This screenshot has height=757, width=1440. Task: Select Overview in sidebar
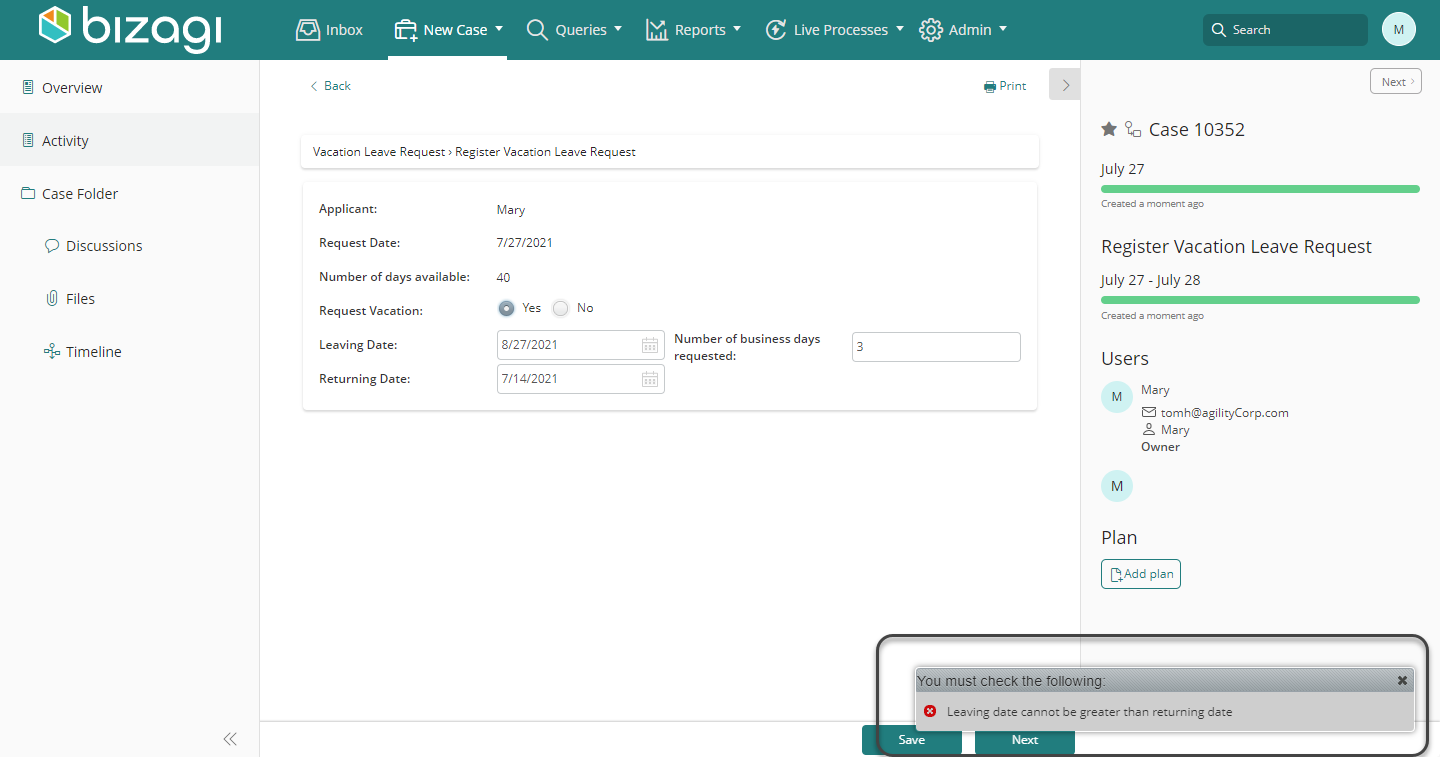(x=129, y=88)
